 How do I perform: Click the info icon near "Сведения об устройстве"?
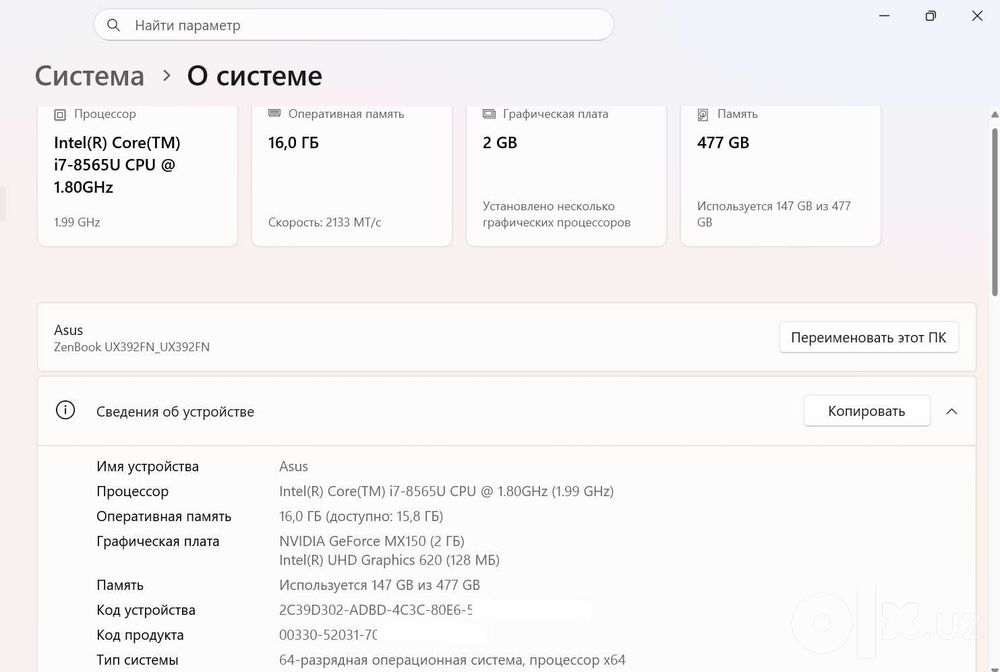pyautogui.click(x=65, y=410)
